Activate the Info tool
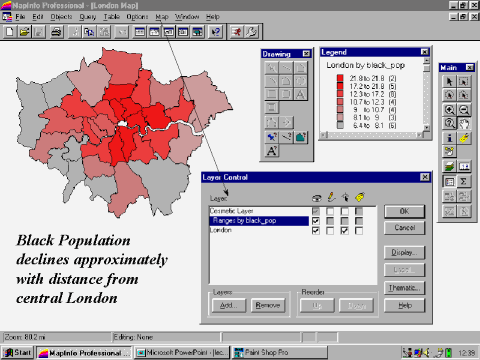 click(449, 138)
